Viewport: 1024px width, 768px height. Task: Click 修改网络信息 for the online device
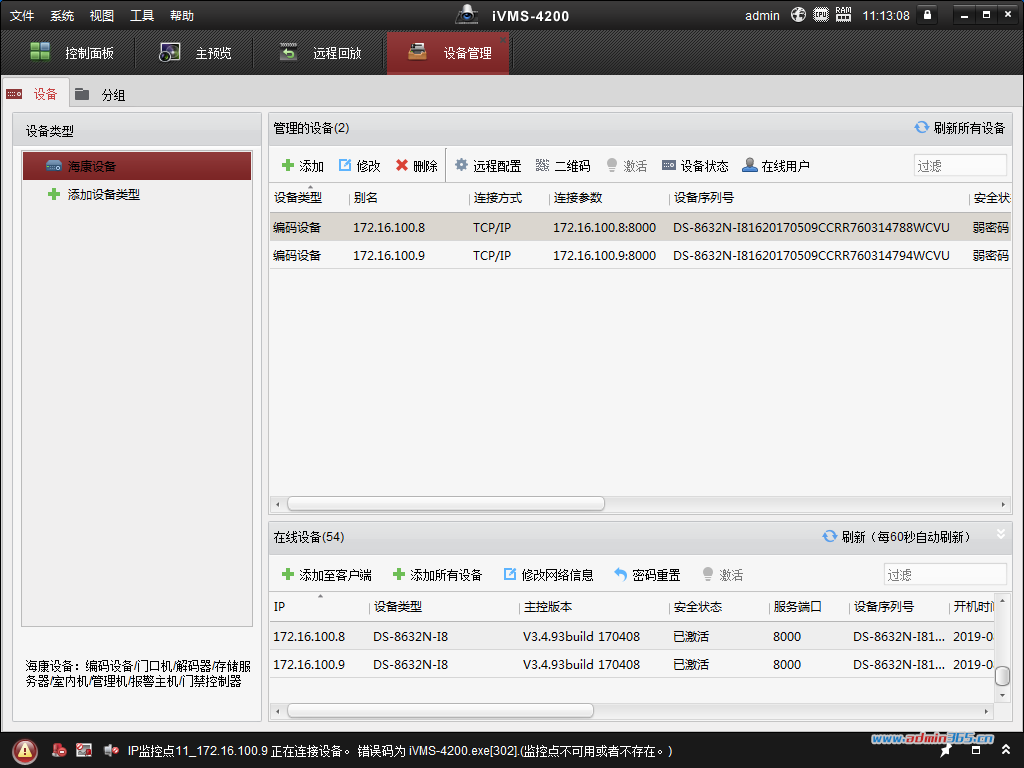coord(549,575)
